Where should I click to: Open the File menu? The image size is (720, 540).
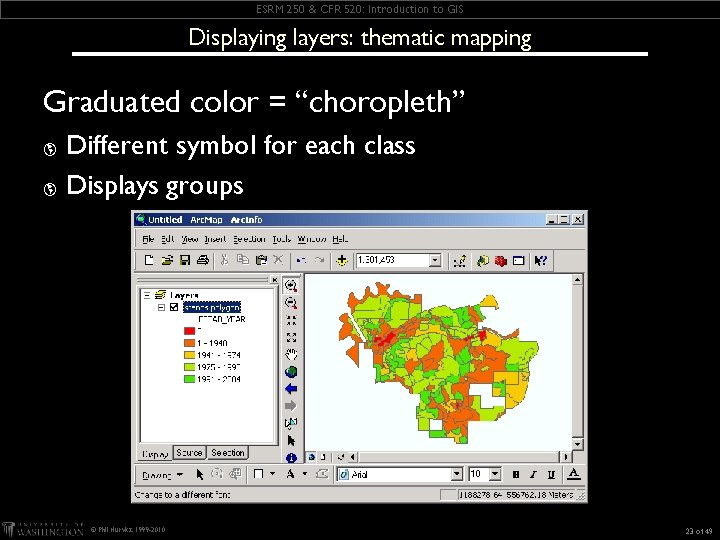[x=148, y=239]
